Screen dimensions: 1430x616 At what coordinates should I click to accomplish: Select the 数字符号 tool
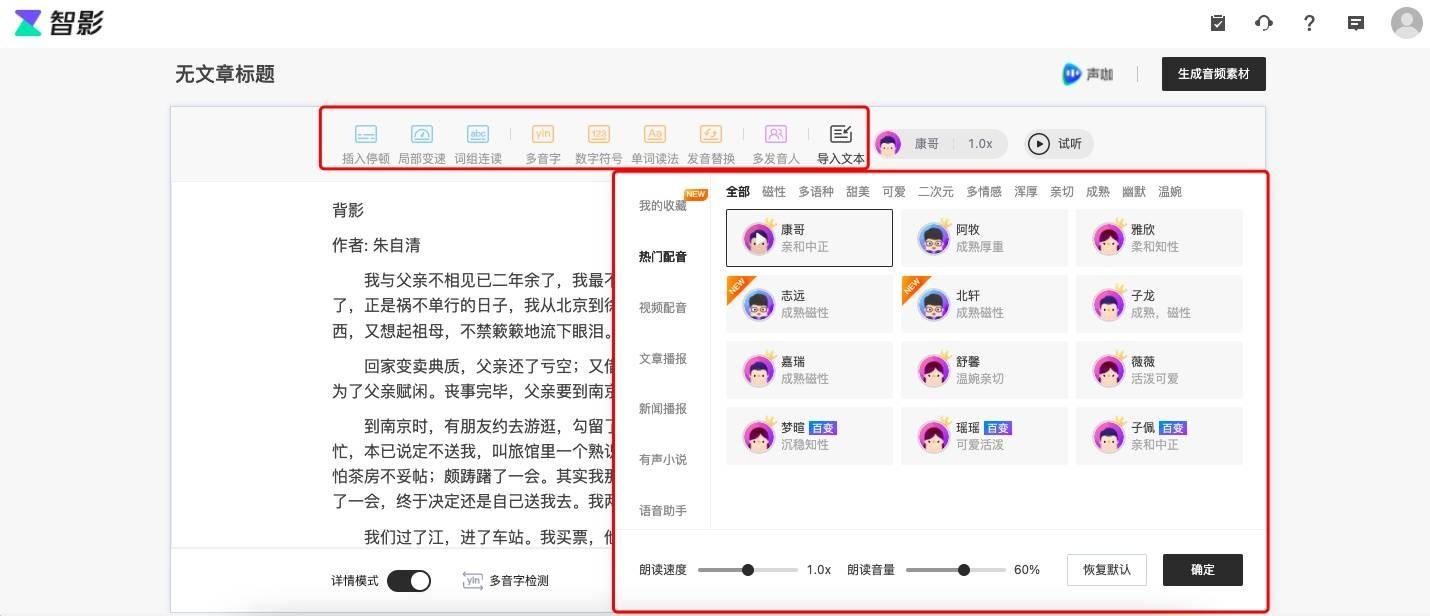[599, 144]
